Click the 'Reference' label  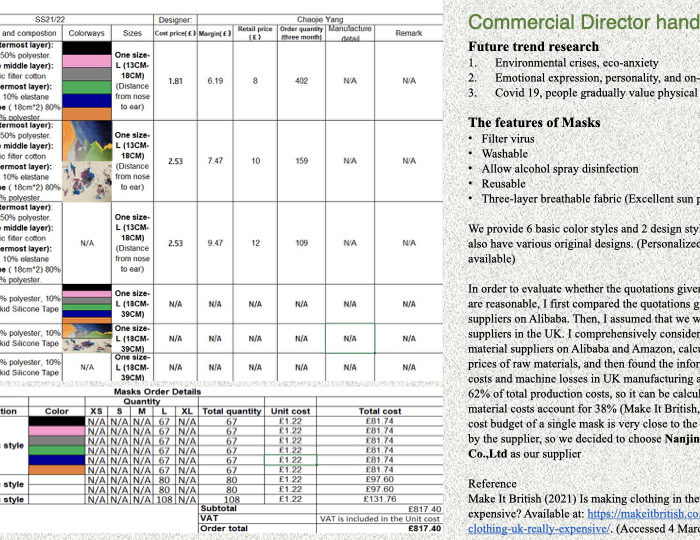pyautogui.click(x=492, y=484)
